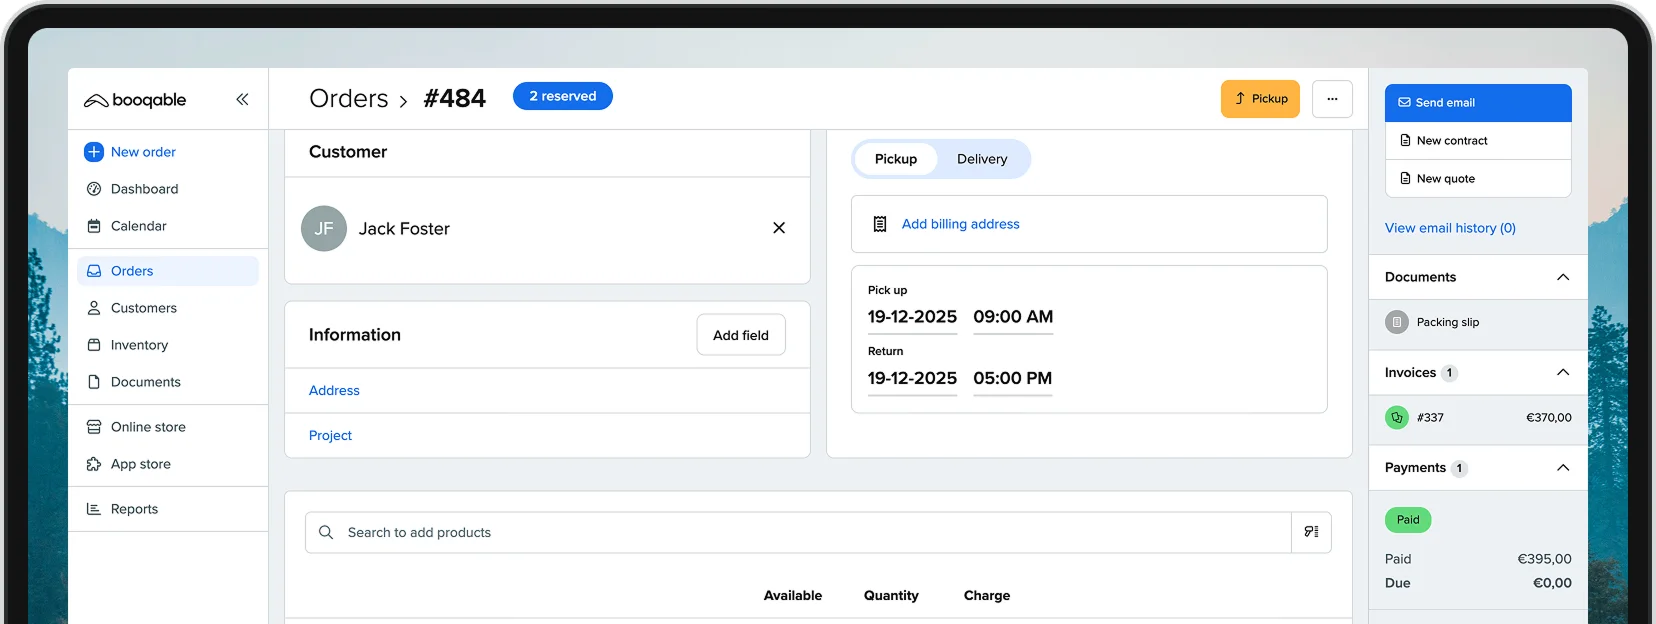This screenshot has width=1656, height=624.
Task: Open the three-dots more options menu
Action: pos(1332,99)
